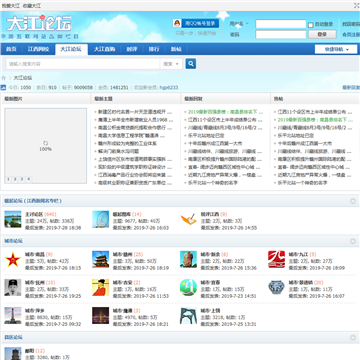Show slideshow image 2
Viewport: 360px width, 360px height.
pyautogui.click(x=15, y=179)
